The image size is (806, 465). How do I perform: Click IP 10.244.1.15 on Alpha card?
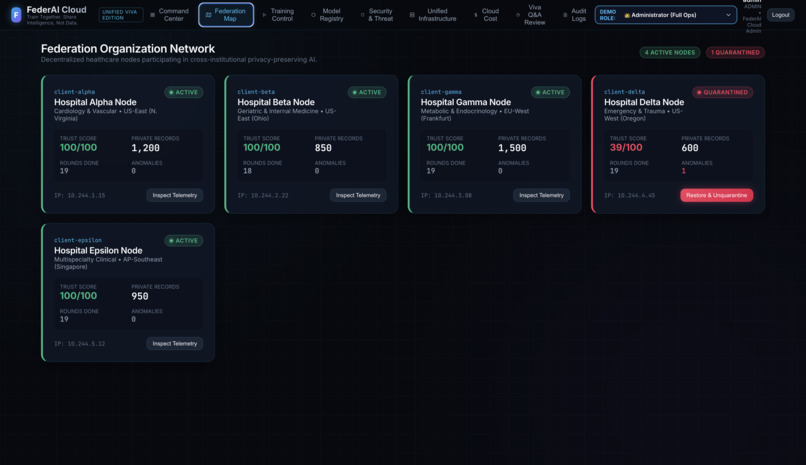coord(80,196)
